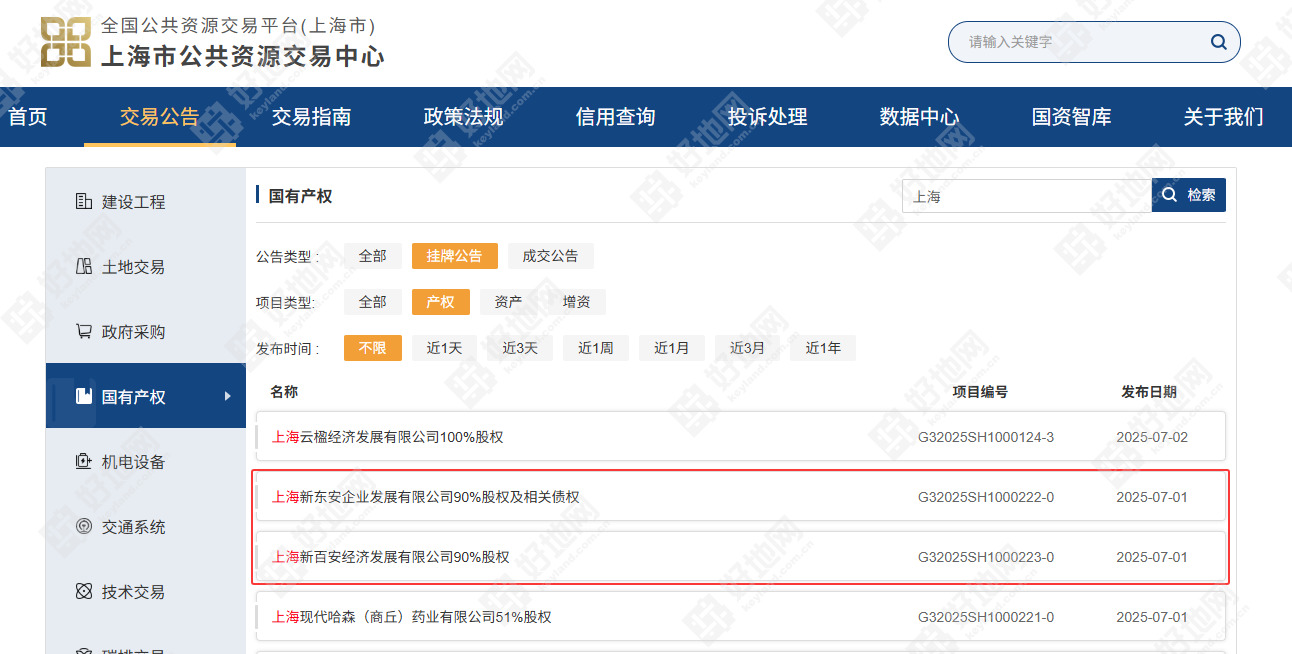Click the 机电设备 icon in sidebar
The height and width of the screenshot is (654, 1292).
pyautogui.click(x=84, y=462)
